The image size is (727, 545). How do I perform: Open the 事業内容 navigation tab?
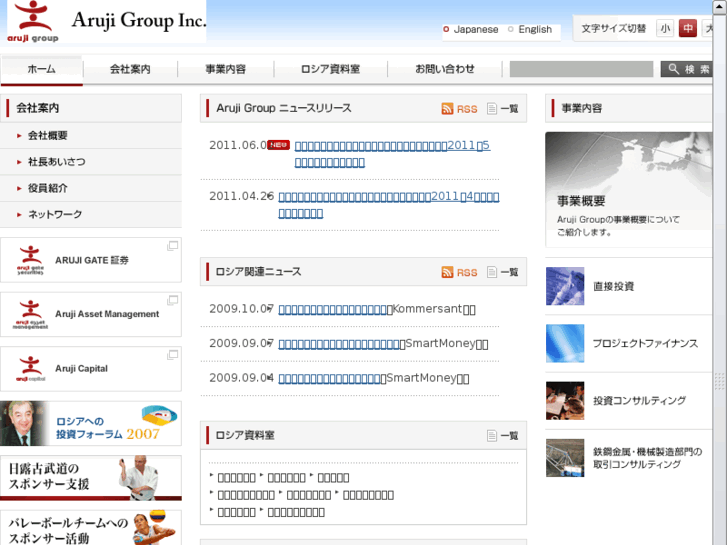(x=226, y=70)
